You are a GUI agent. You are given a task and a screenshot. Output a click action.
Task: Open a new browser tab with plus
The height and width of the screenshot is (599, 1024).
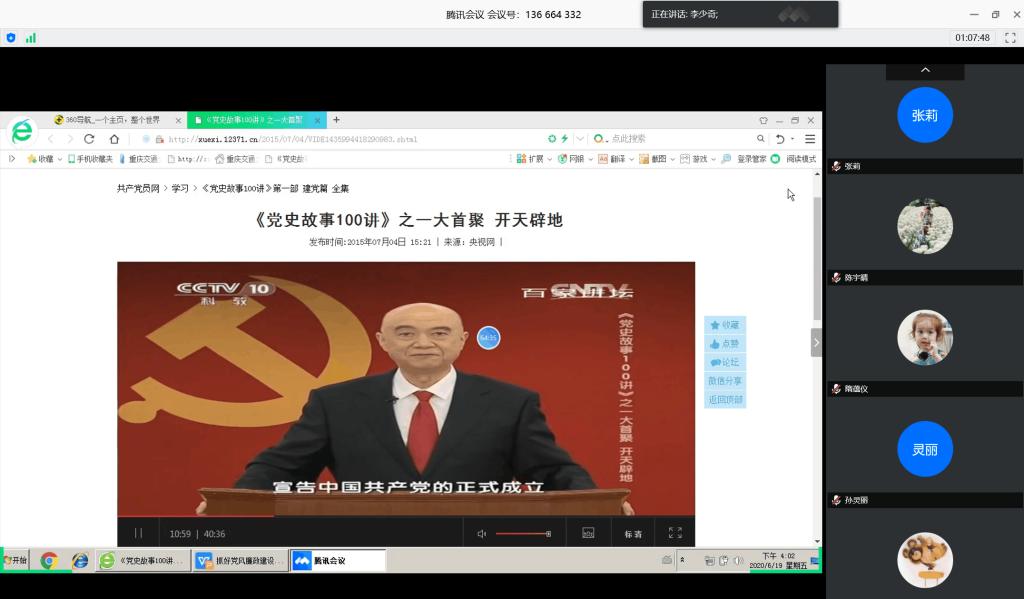(x=336, y=120)
